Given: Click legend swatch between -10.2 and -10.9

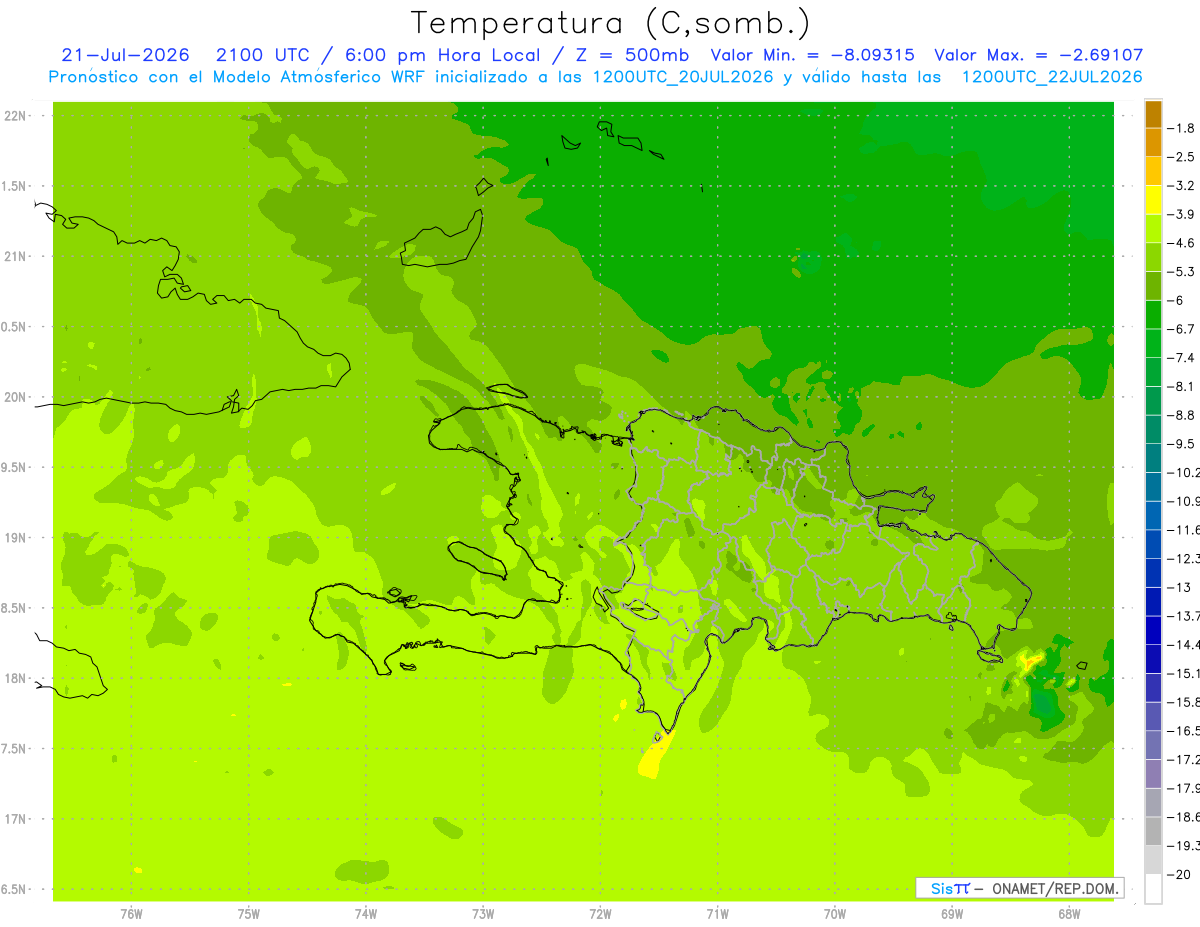Looking at the screenshot, I should (x=1153, y=486).
